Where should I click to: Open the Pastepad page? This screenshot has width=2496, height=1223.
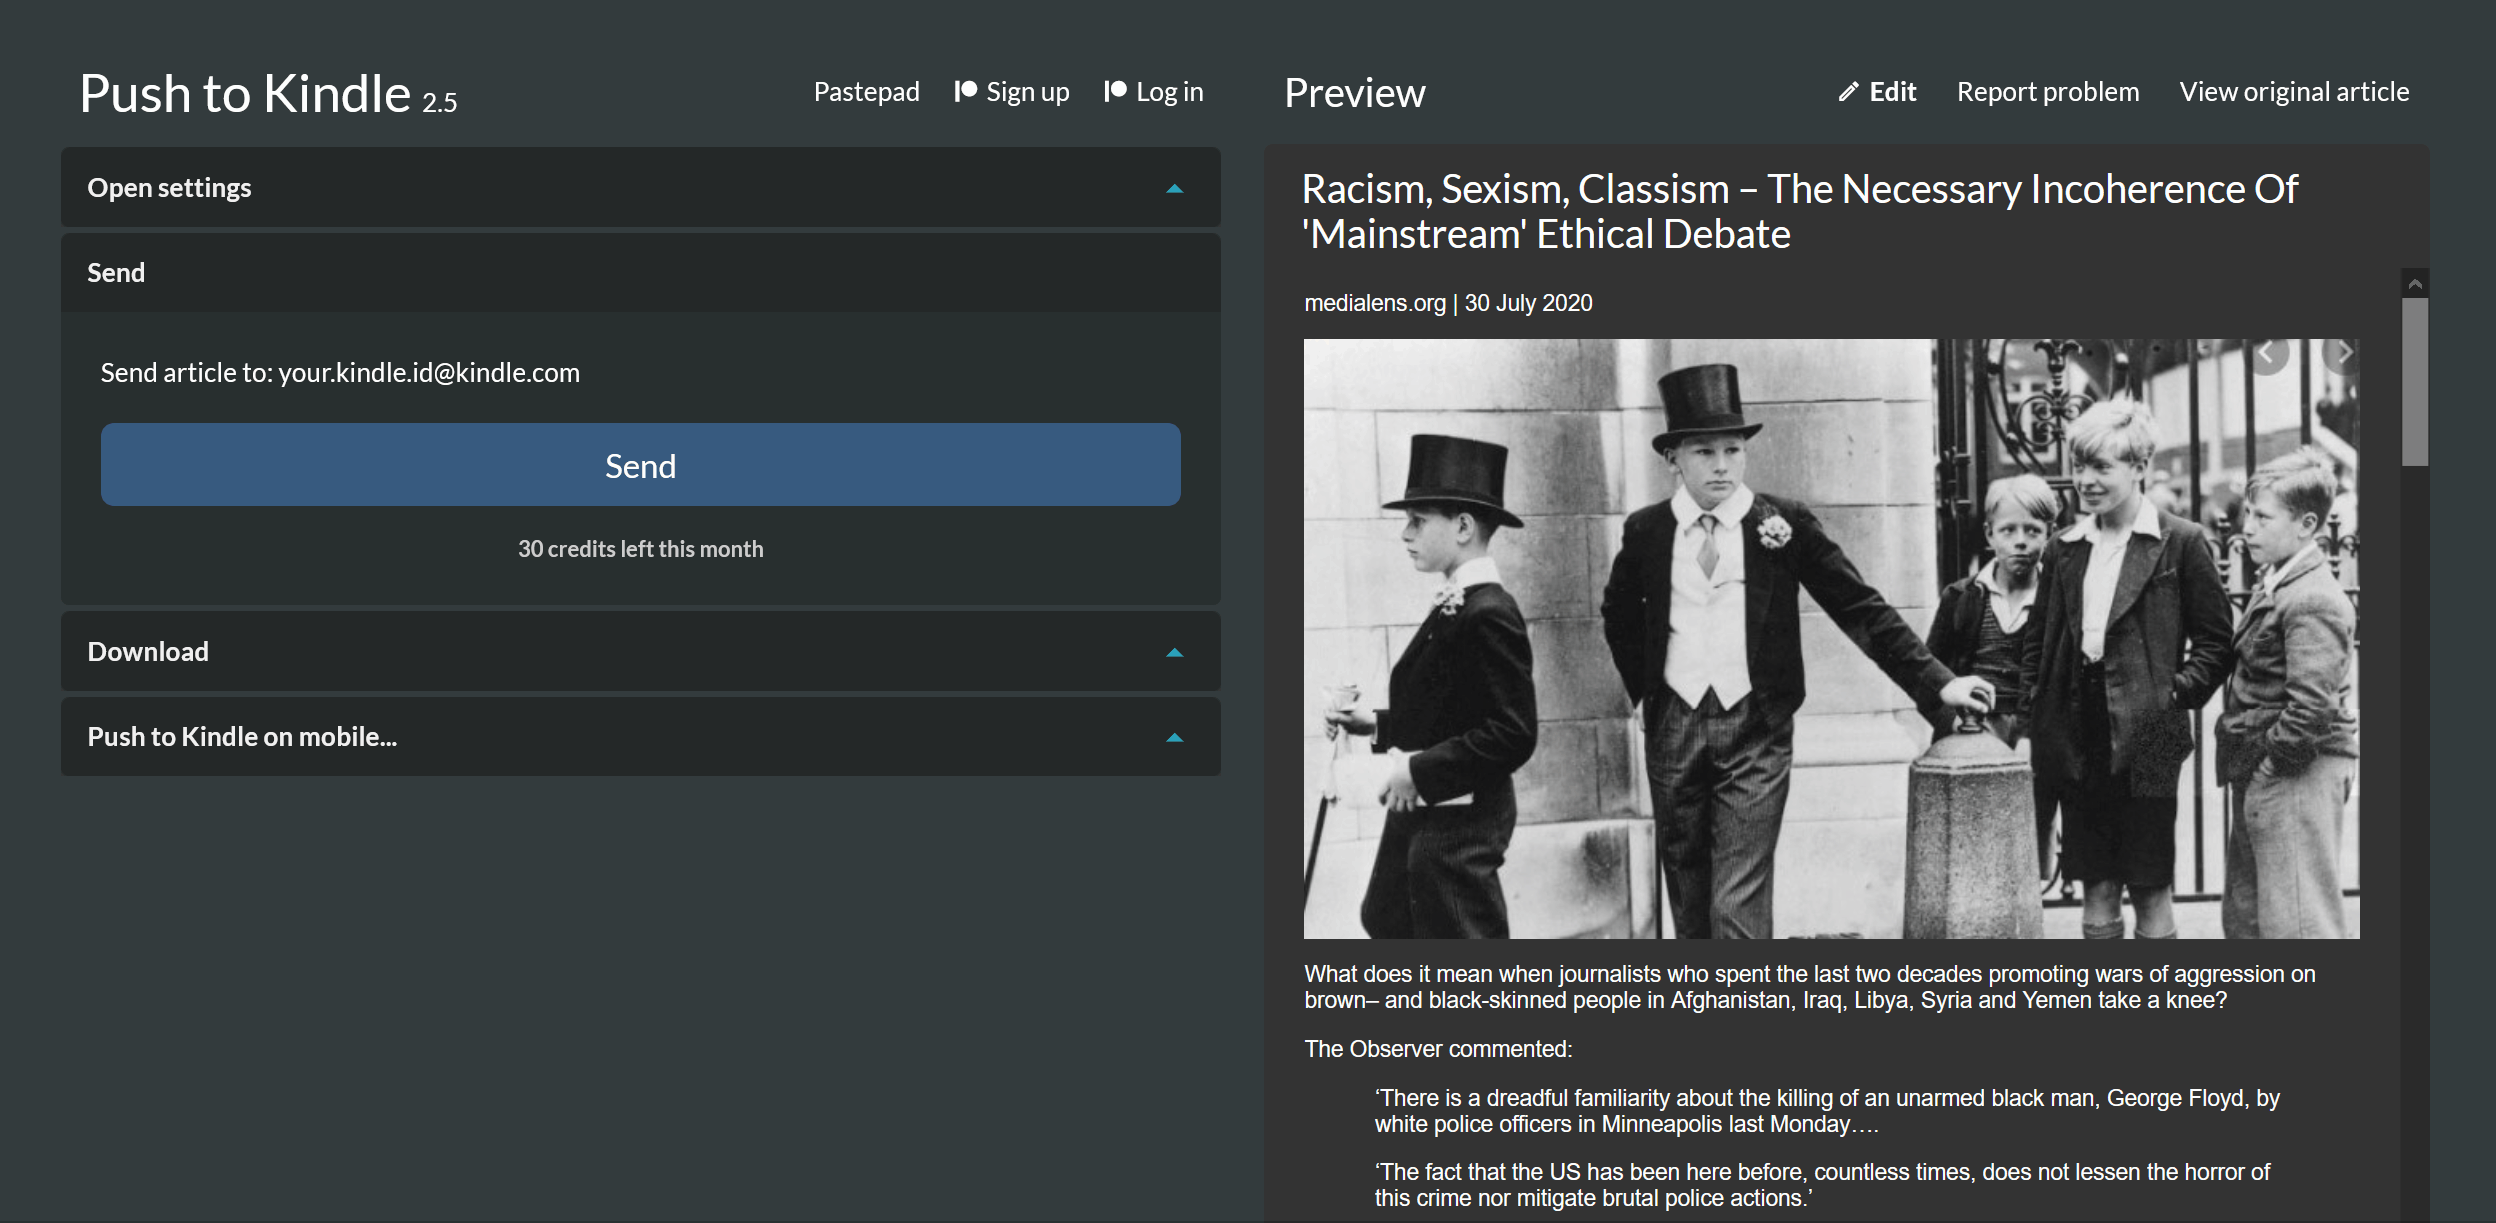click(x=866, y=92)
